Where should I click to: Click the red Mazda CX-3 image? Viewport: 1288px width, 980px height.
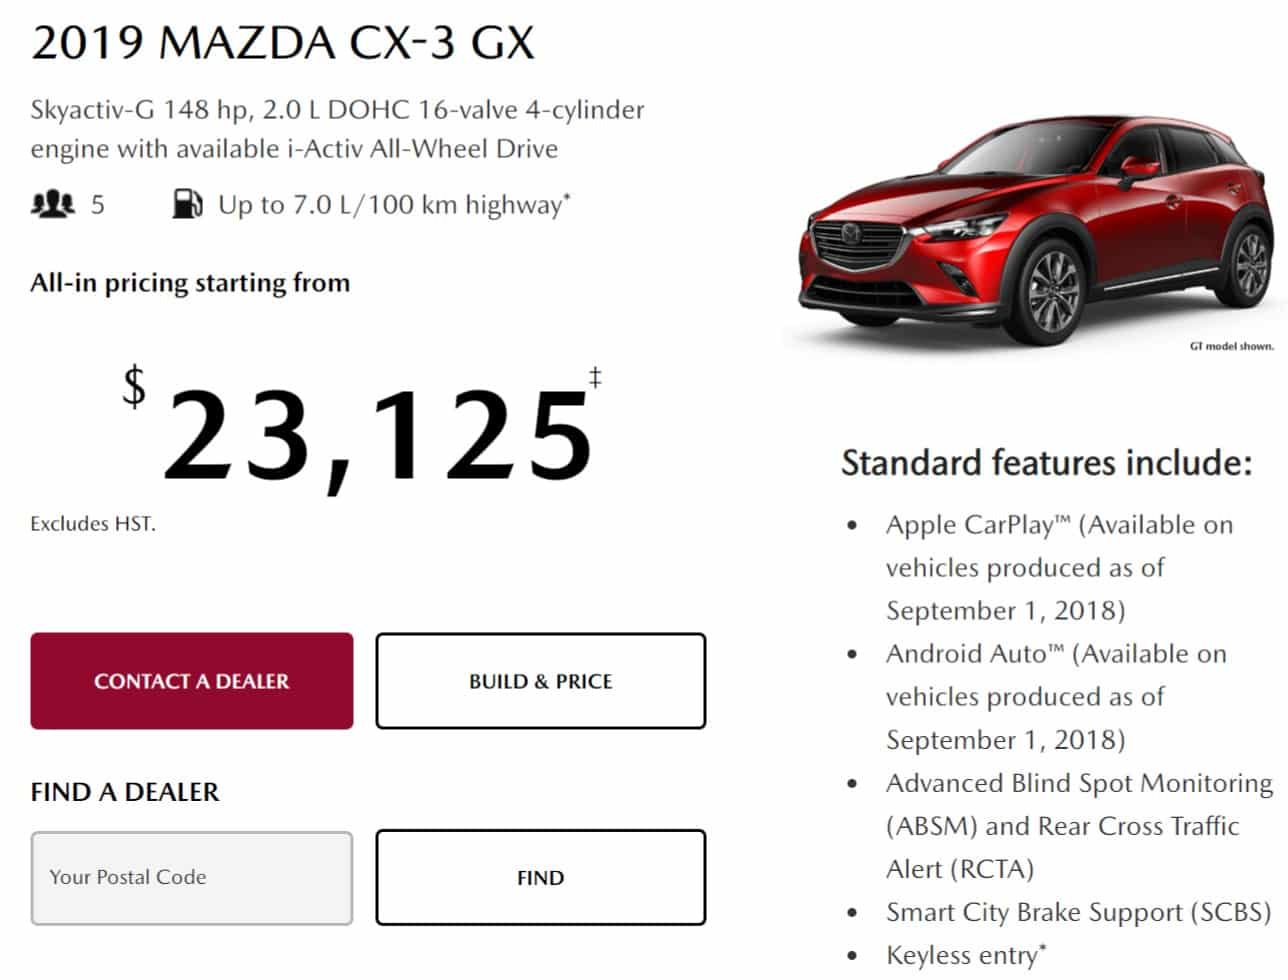click(x=1037, y=232)
